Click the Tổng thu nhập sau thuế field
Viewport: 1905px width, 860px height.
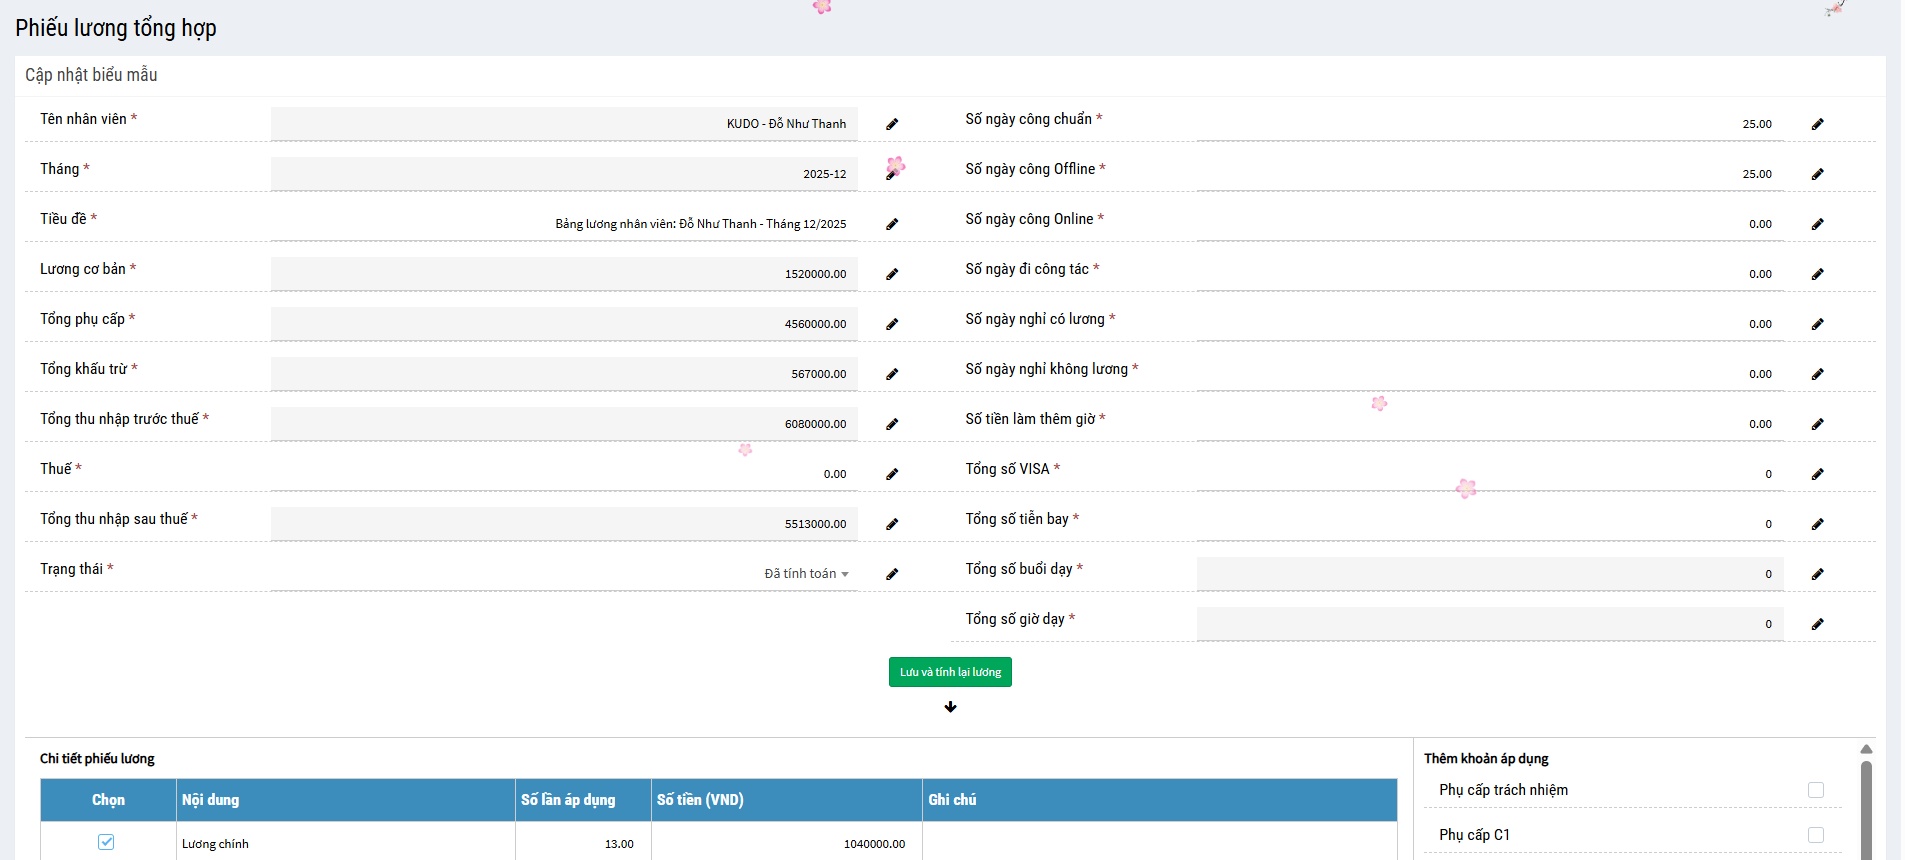pos(564,524)
